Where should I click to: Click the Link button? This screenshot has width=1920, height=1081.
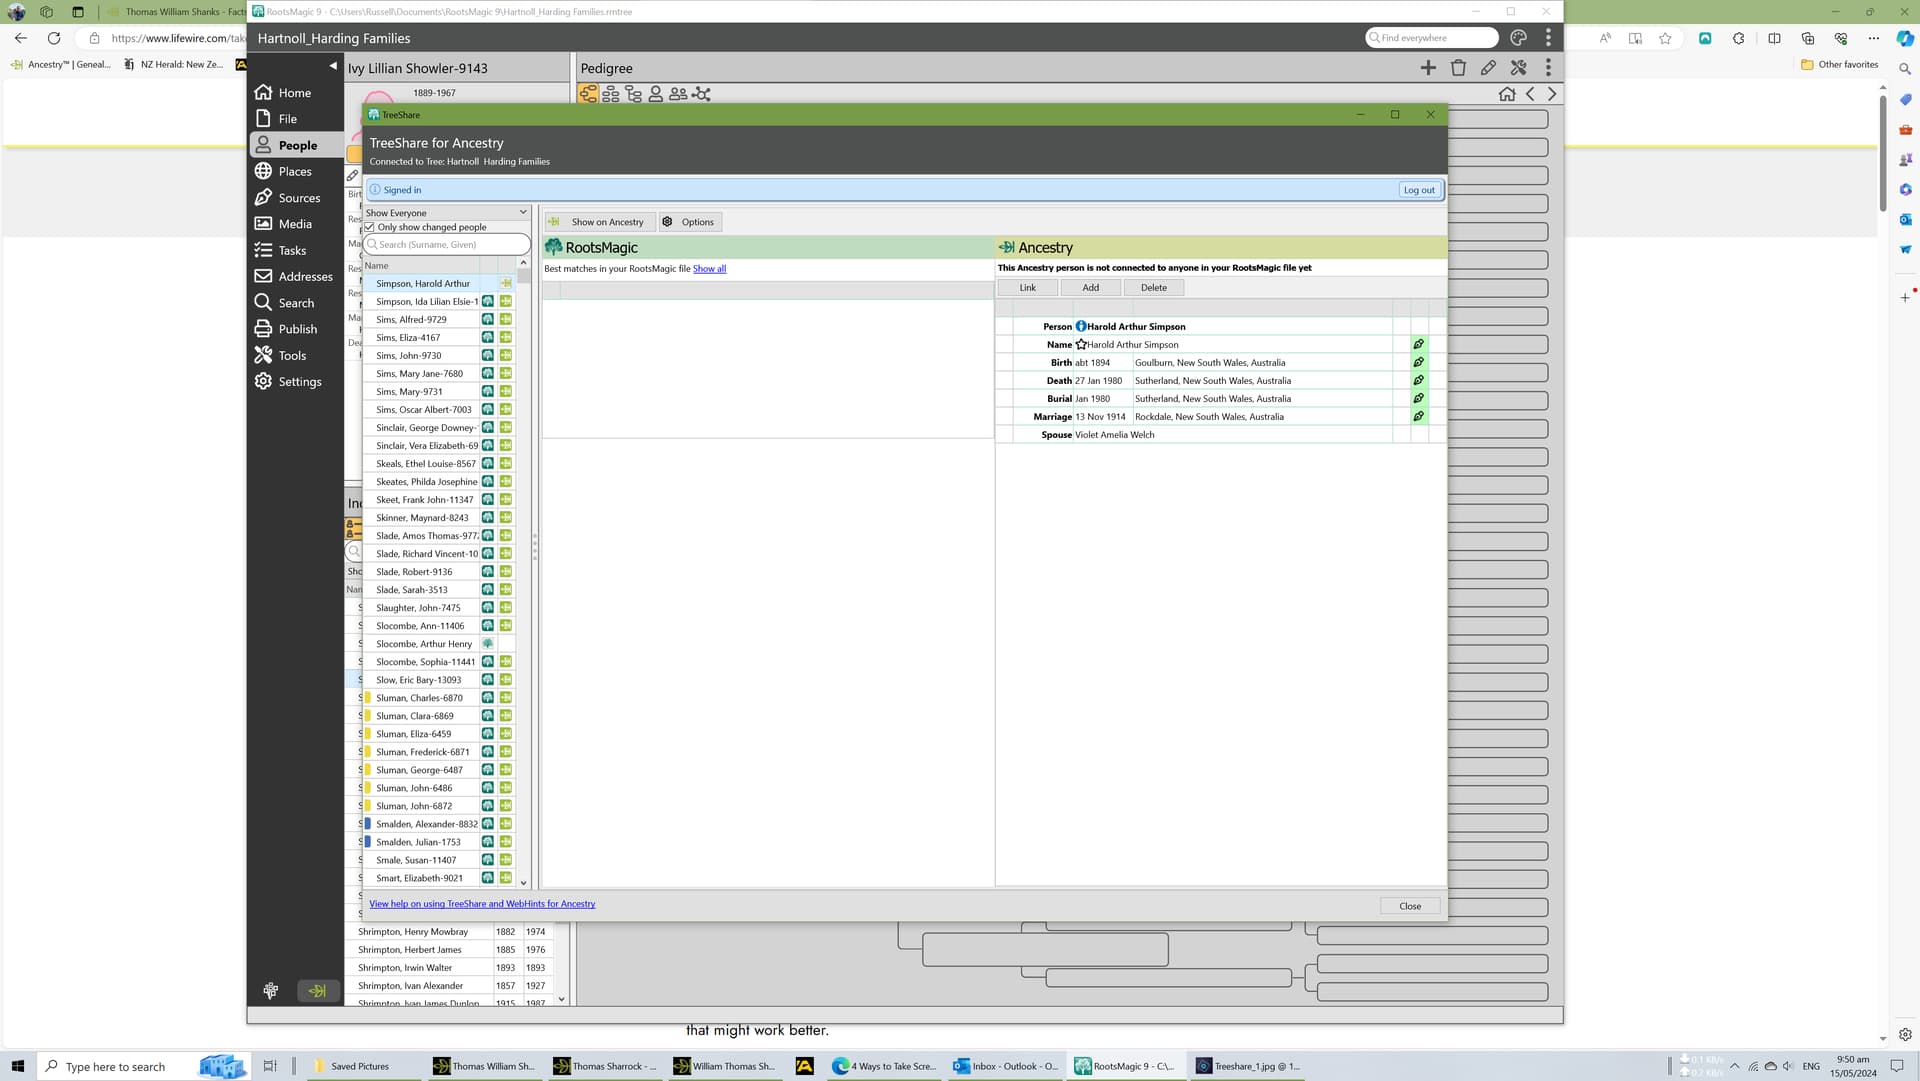tap(1027, 288)
